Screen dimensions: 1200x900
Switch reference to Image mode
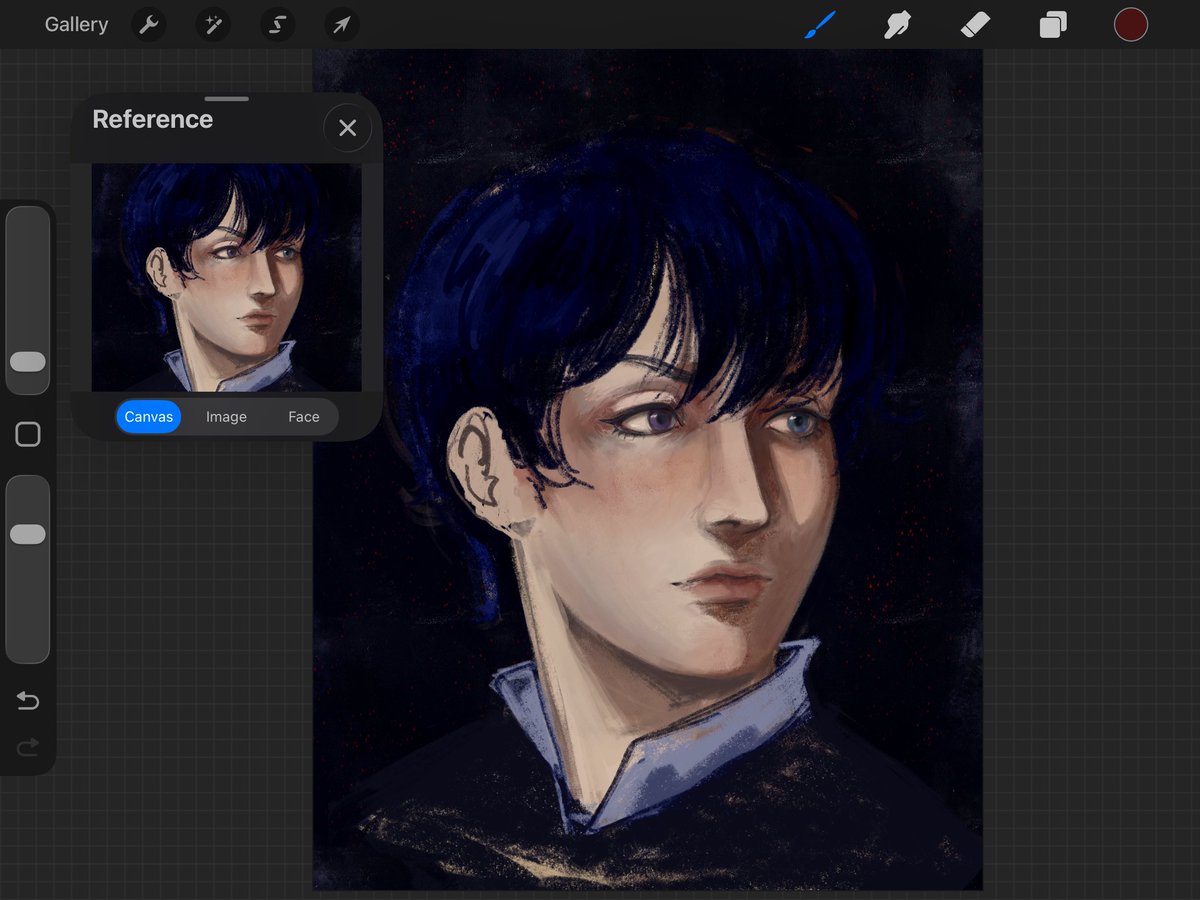tap(226, 417)
